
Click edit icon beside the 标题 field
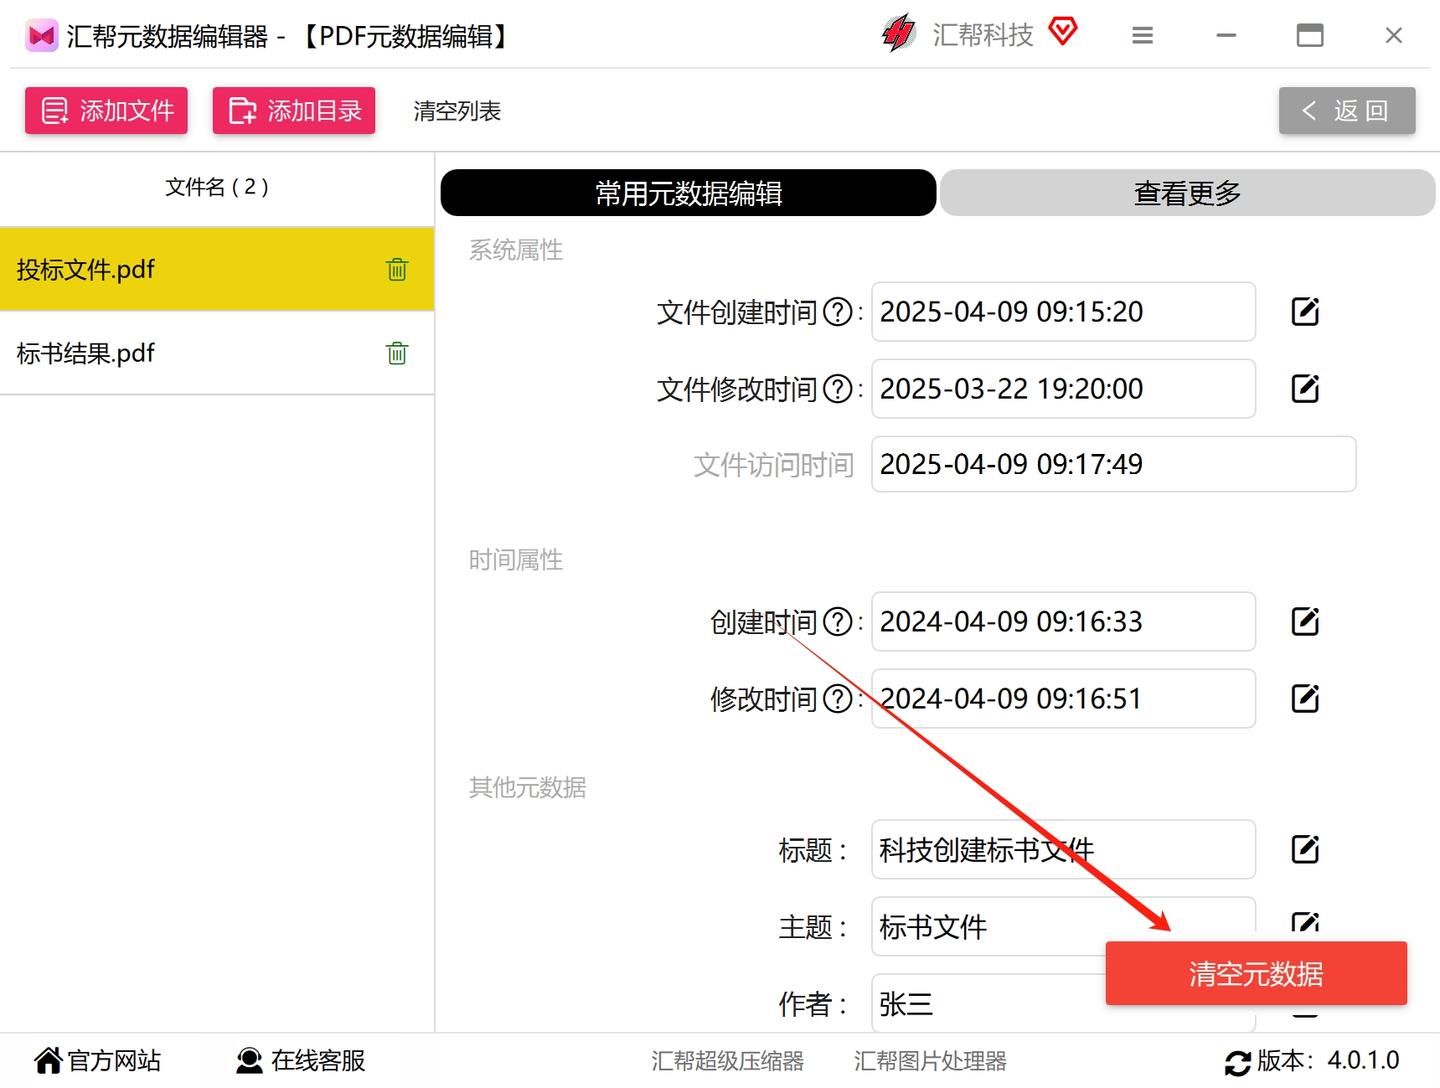pos(1305,850)
